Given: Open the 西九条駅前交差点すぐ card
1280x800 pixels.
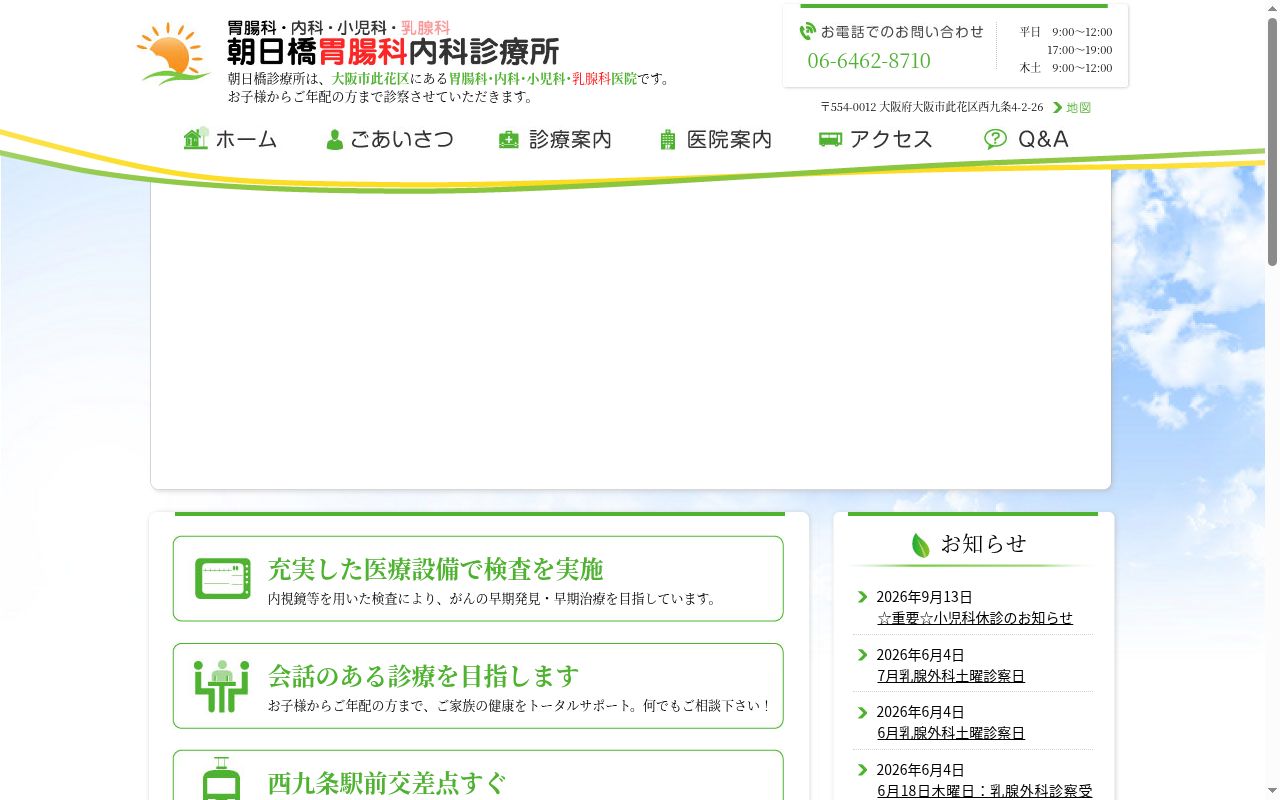Looking at the screenshot, I should pos(478,776).
